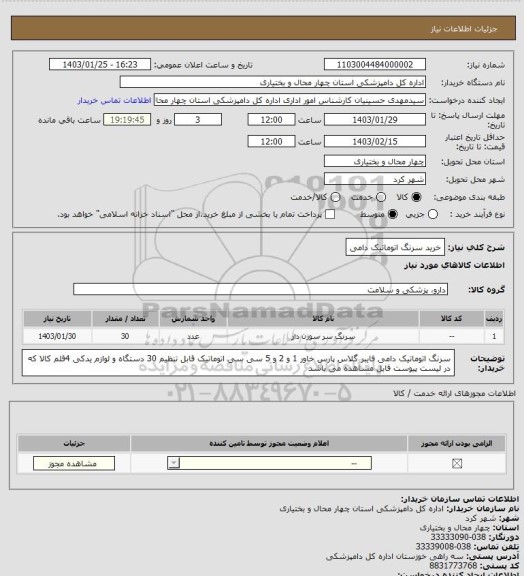Select the کالا/خدمت radio button

(x=335, y=197)
